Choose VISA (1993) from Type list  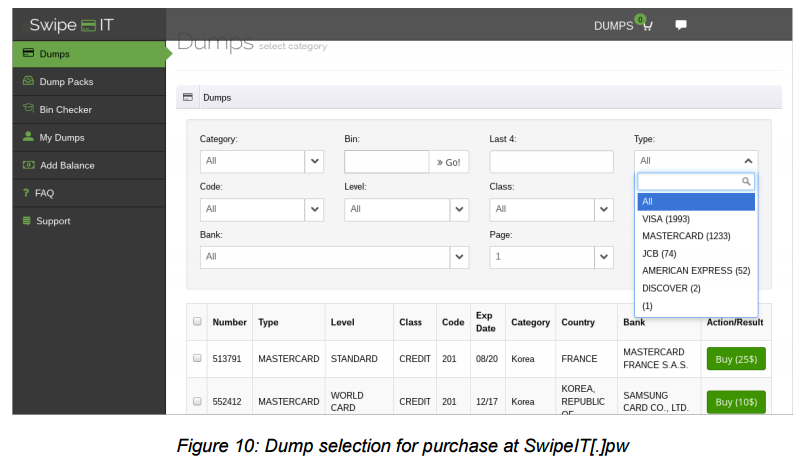point(666,219)
